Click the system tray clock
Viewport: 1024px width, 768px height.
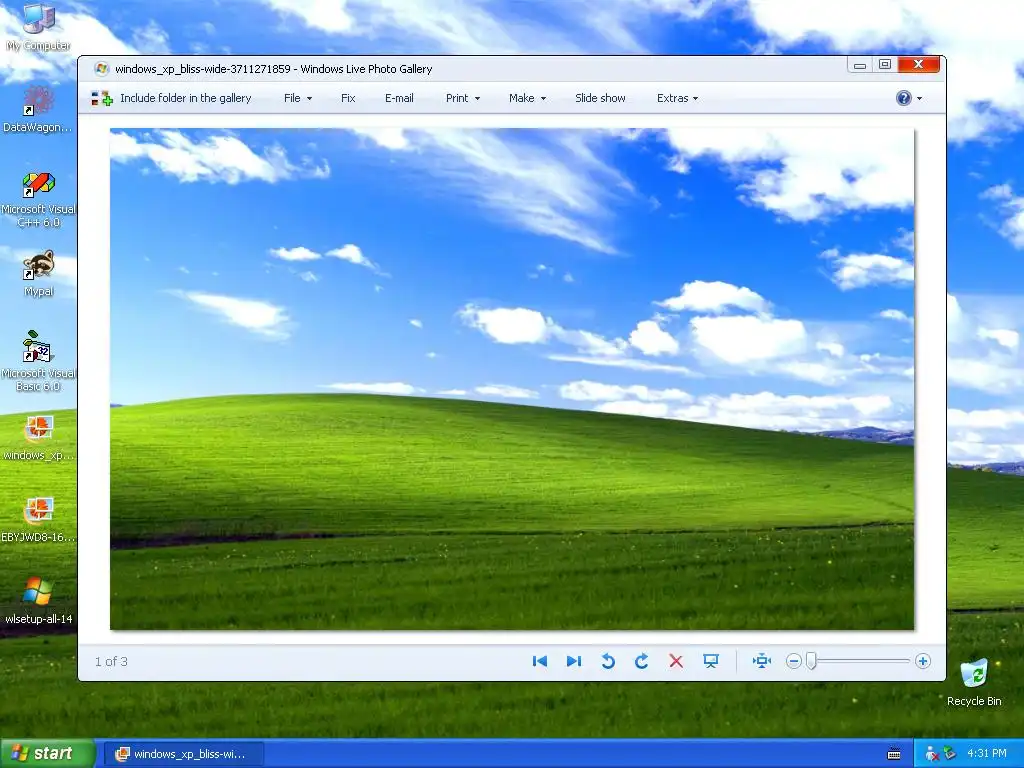(986, 754)
